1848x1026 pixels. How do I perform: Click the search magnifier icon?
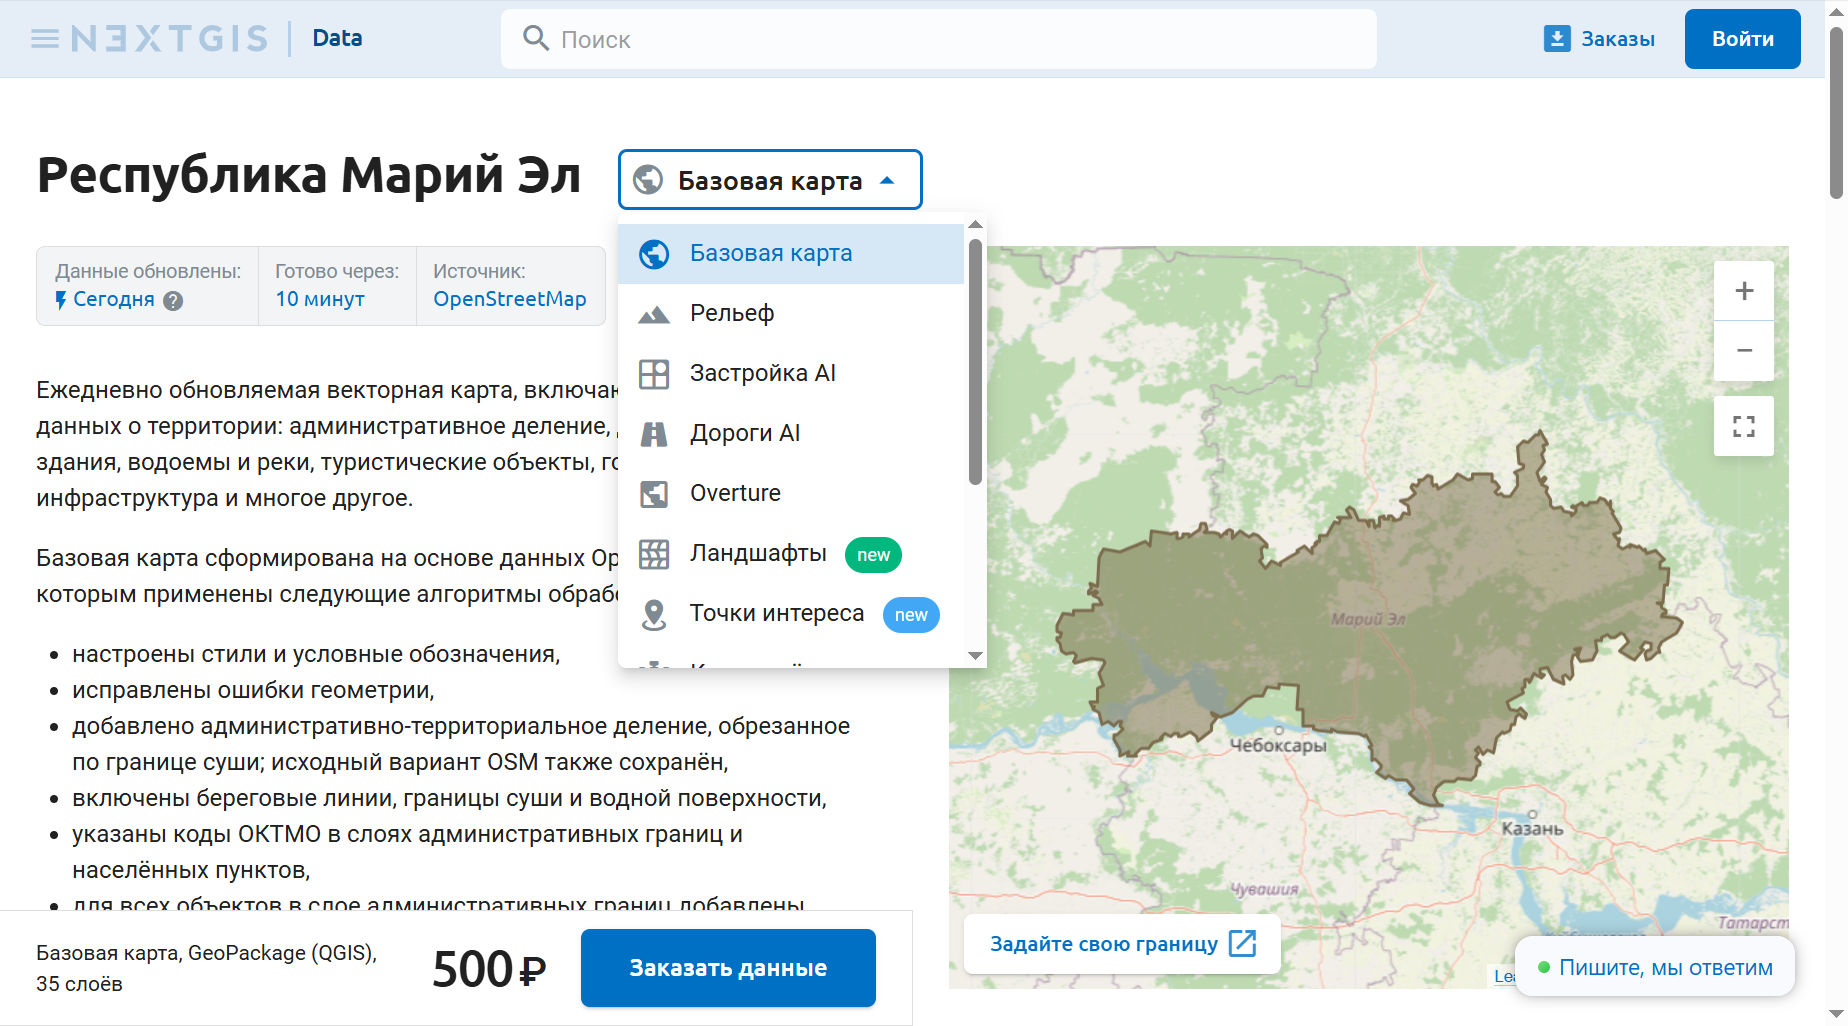(x=536, y=39)
